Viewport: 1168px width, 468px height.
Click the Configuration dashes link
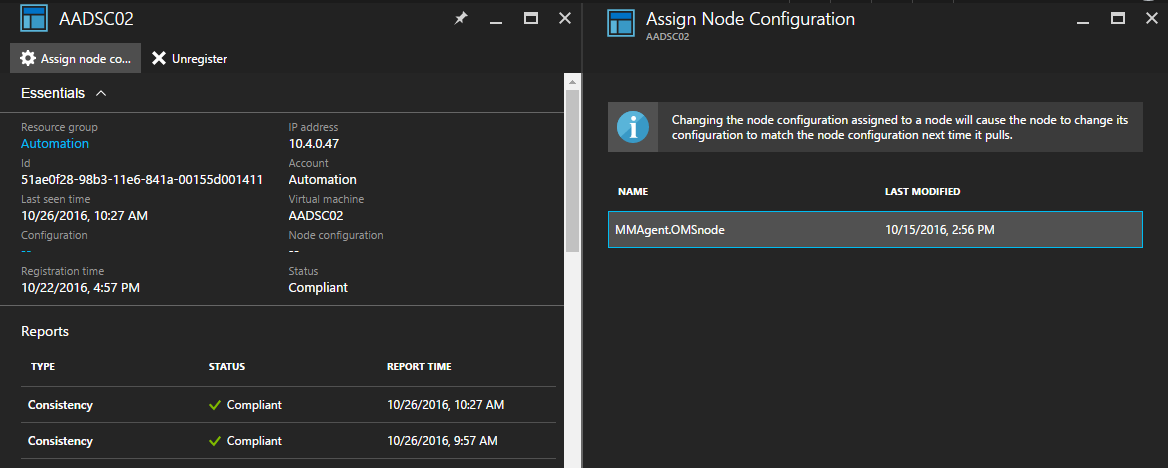coord(26,251)
